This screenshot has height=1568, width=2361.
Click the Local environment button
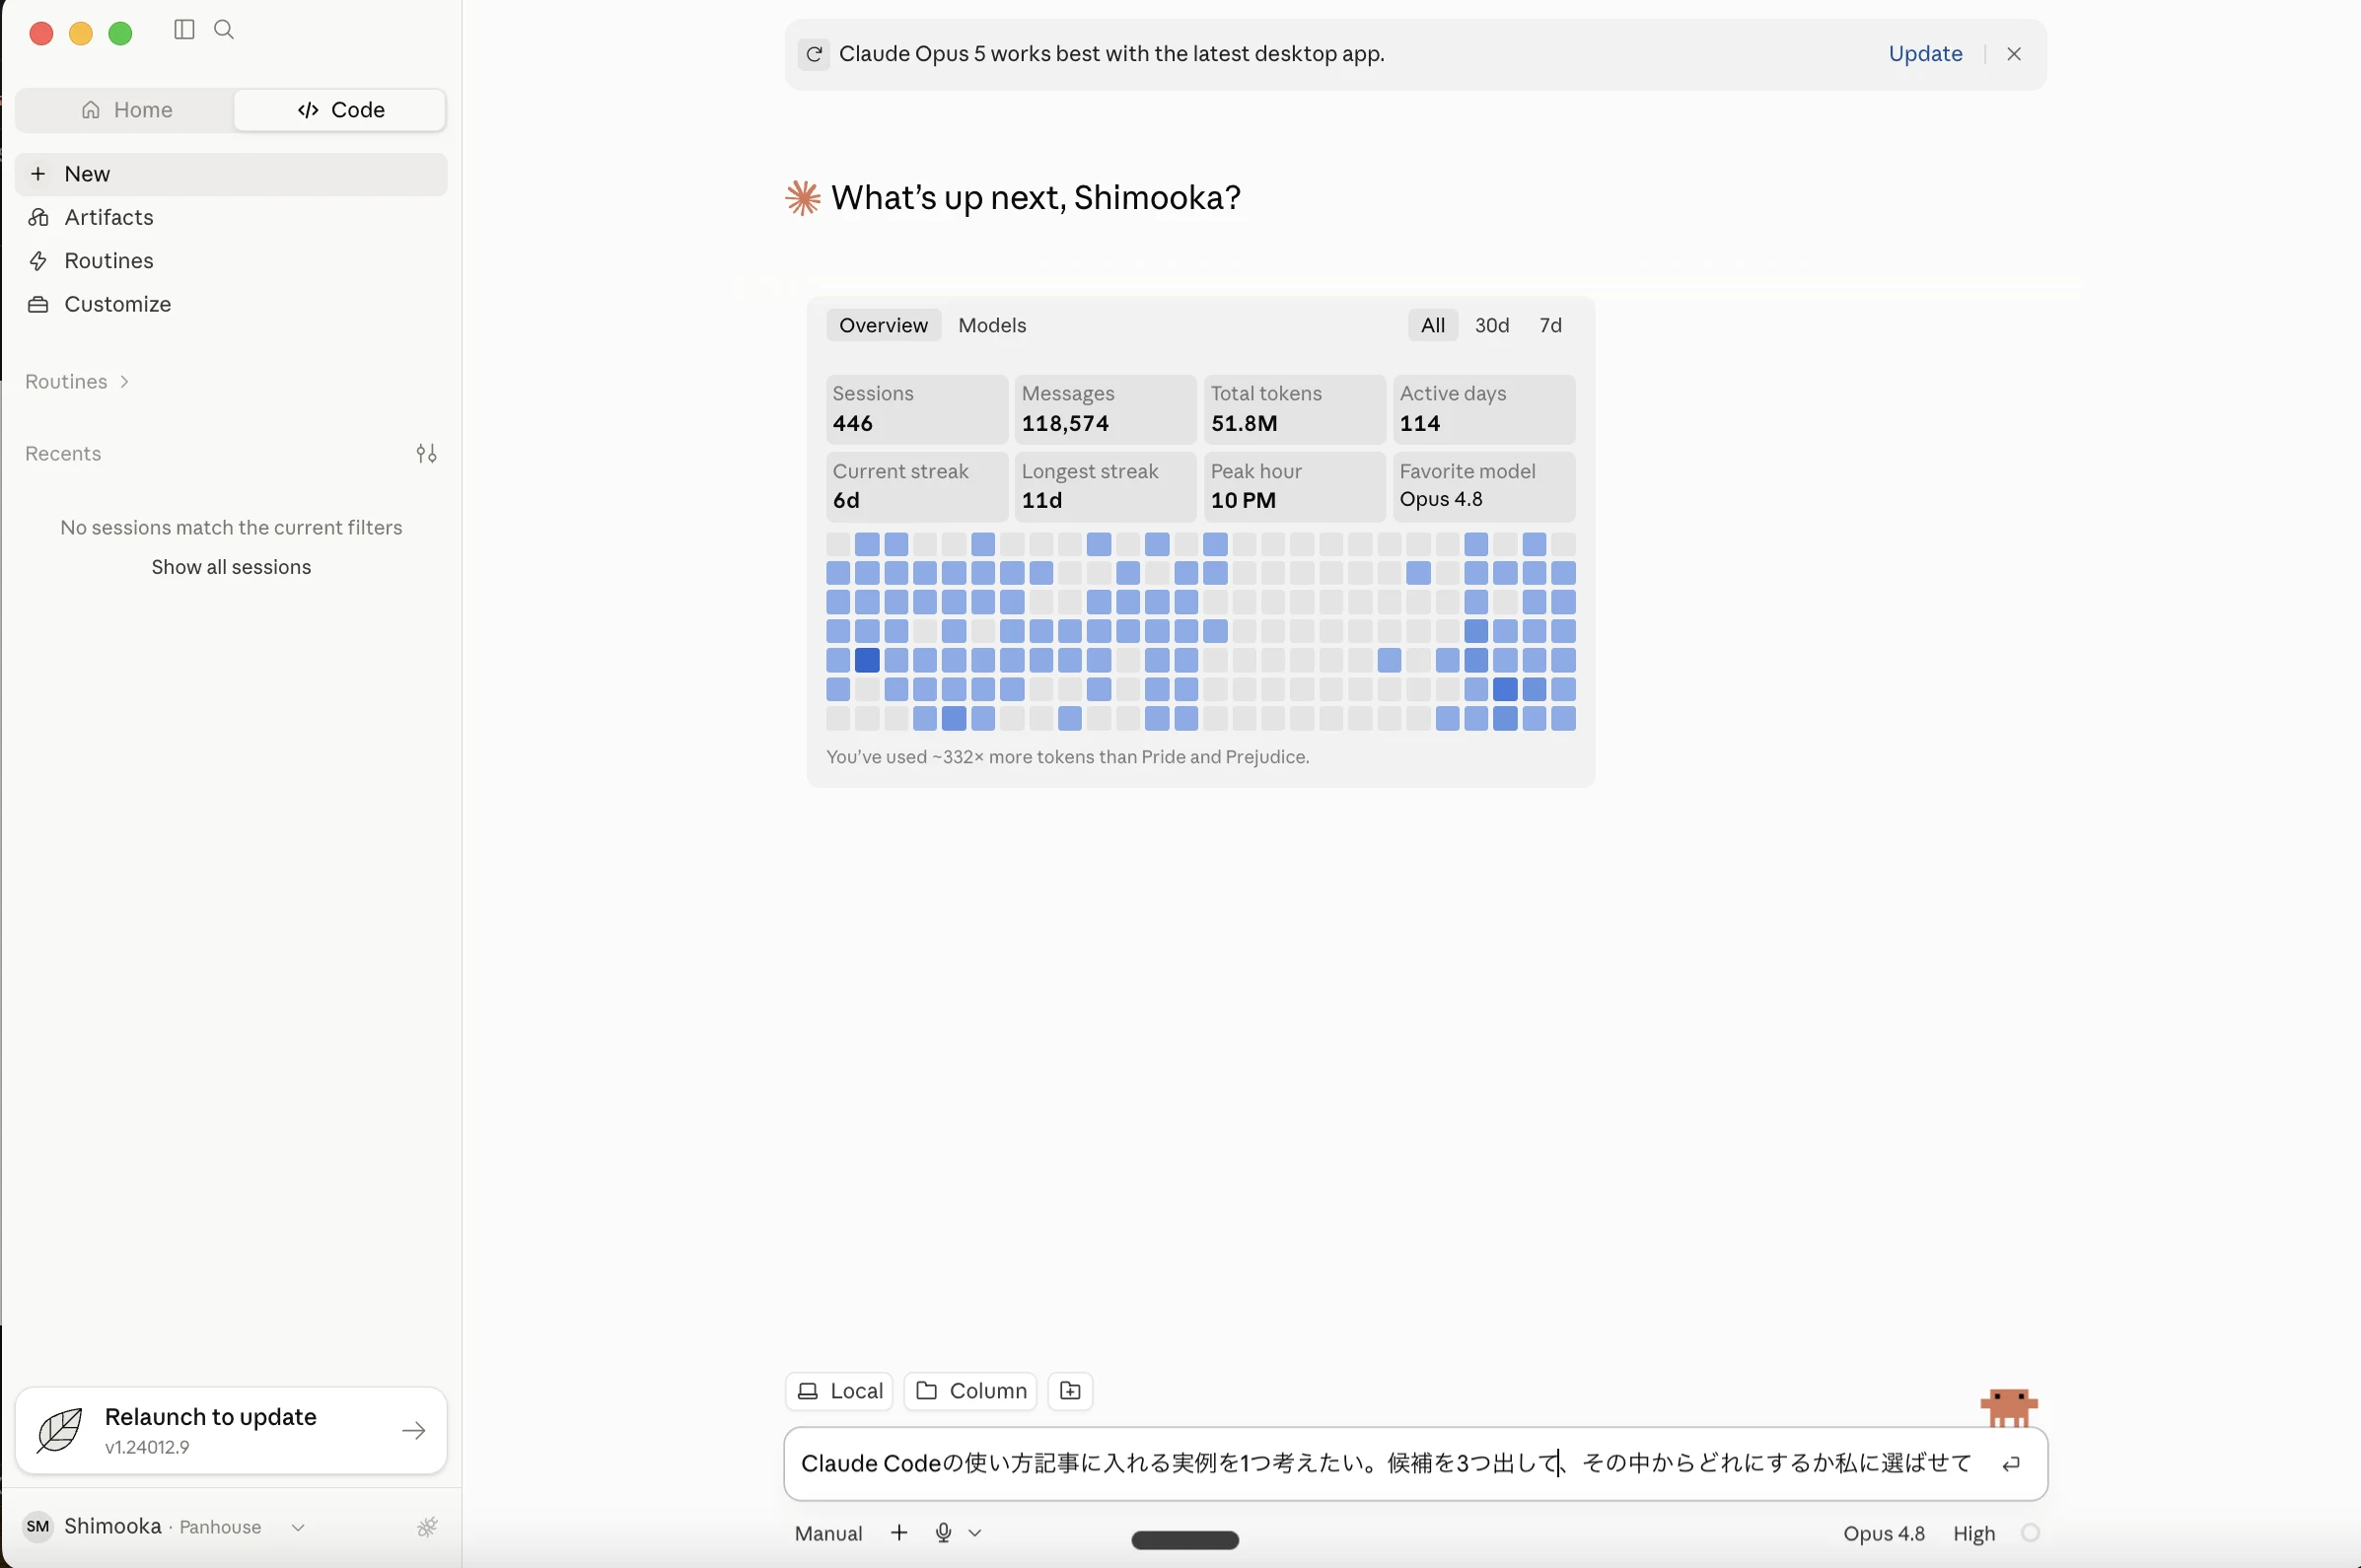pyautogui.click(x=839, y=1391)
